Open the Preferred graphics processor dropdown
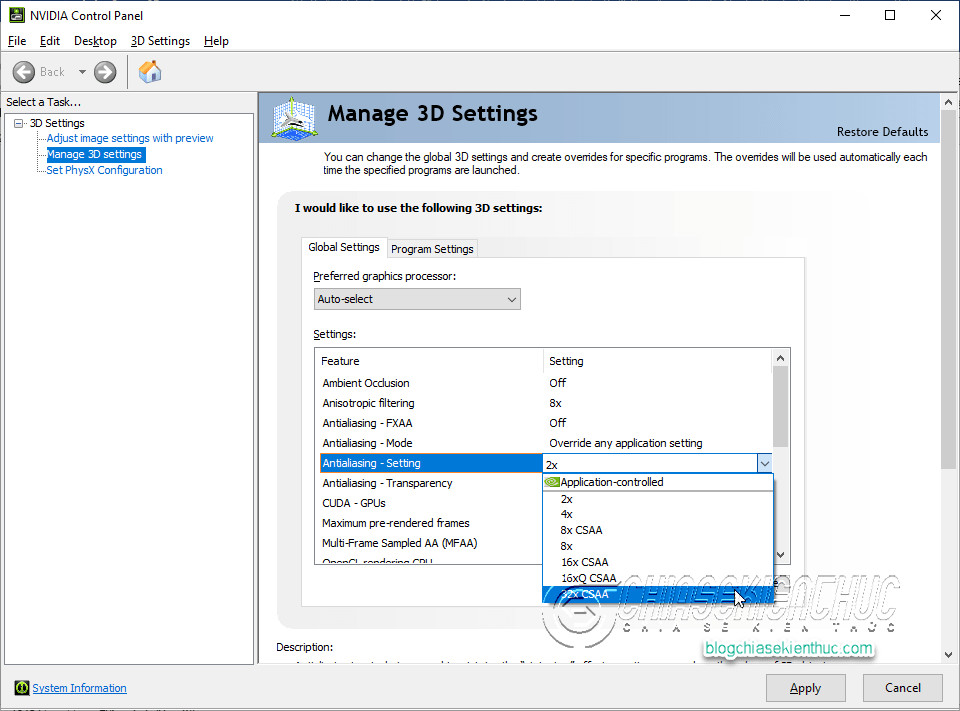This screenshot has width=960, height=711. coord(417,299)
